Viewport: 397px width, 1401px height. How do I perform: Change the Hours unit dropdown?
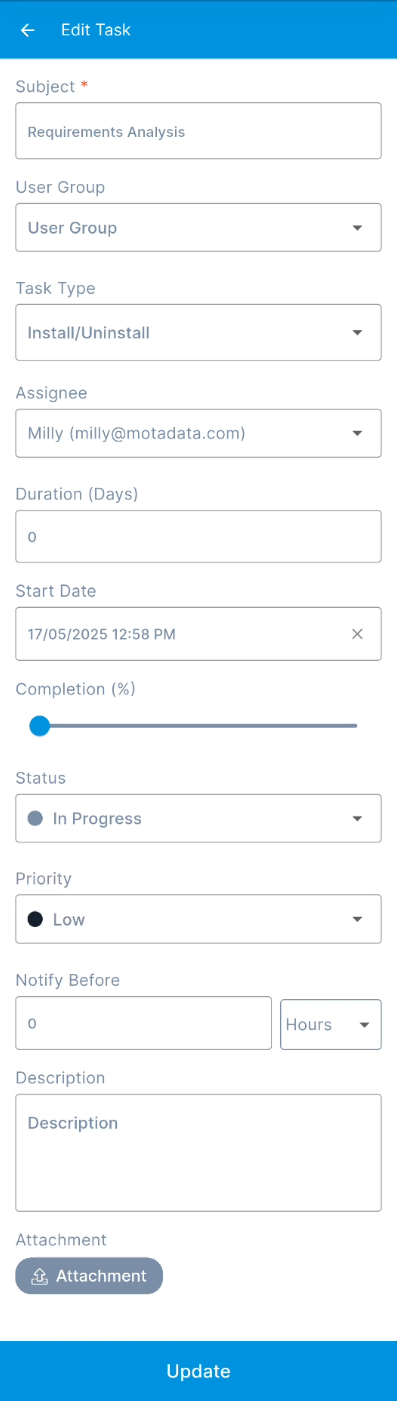(331, 1024)
